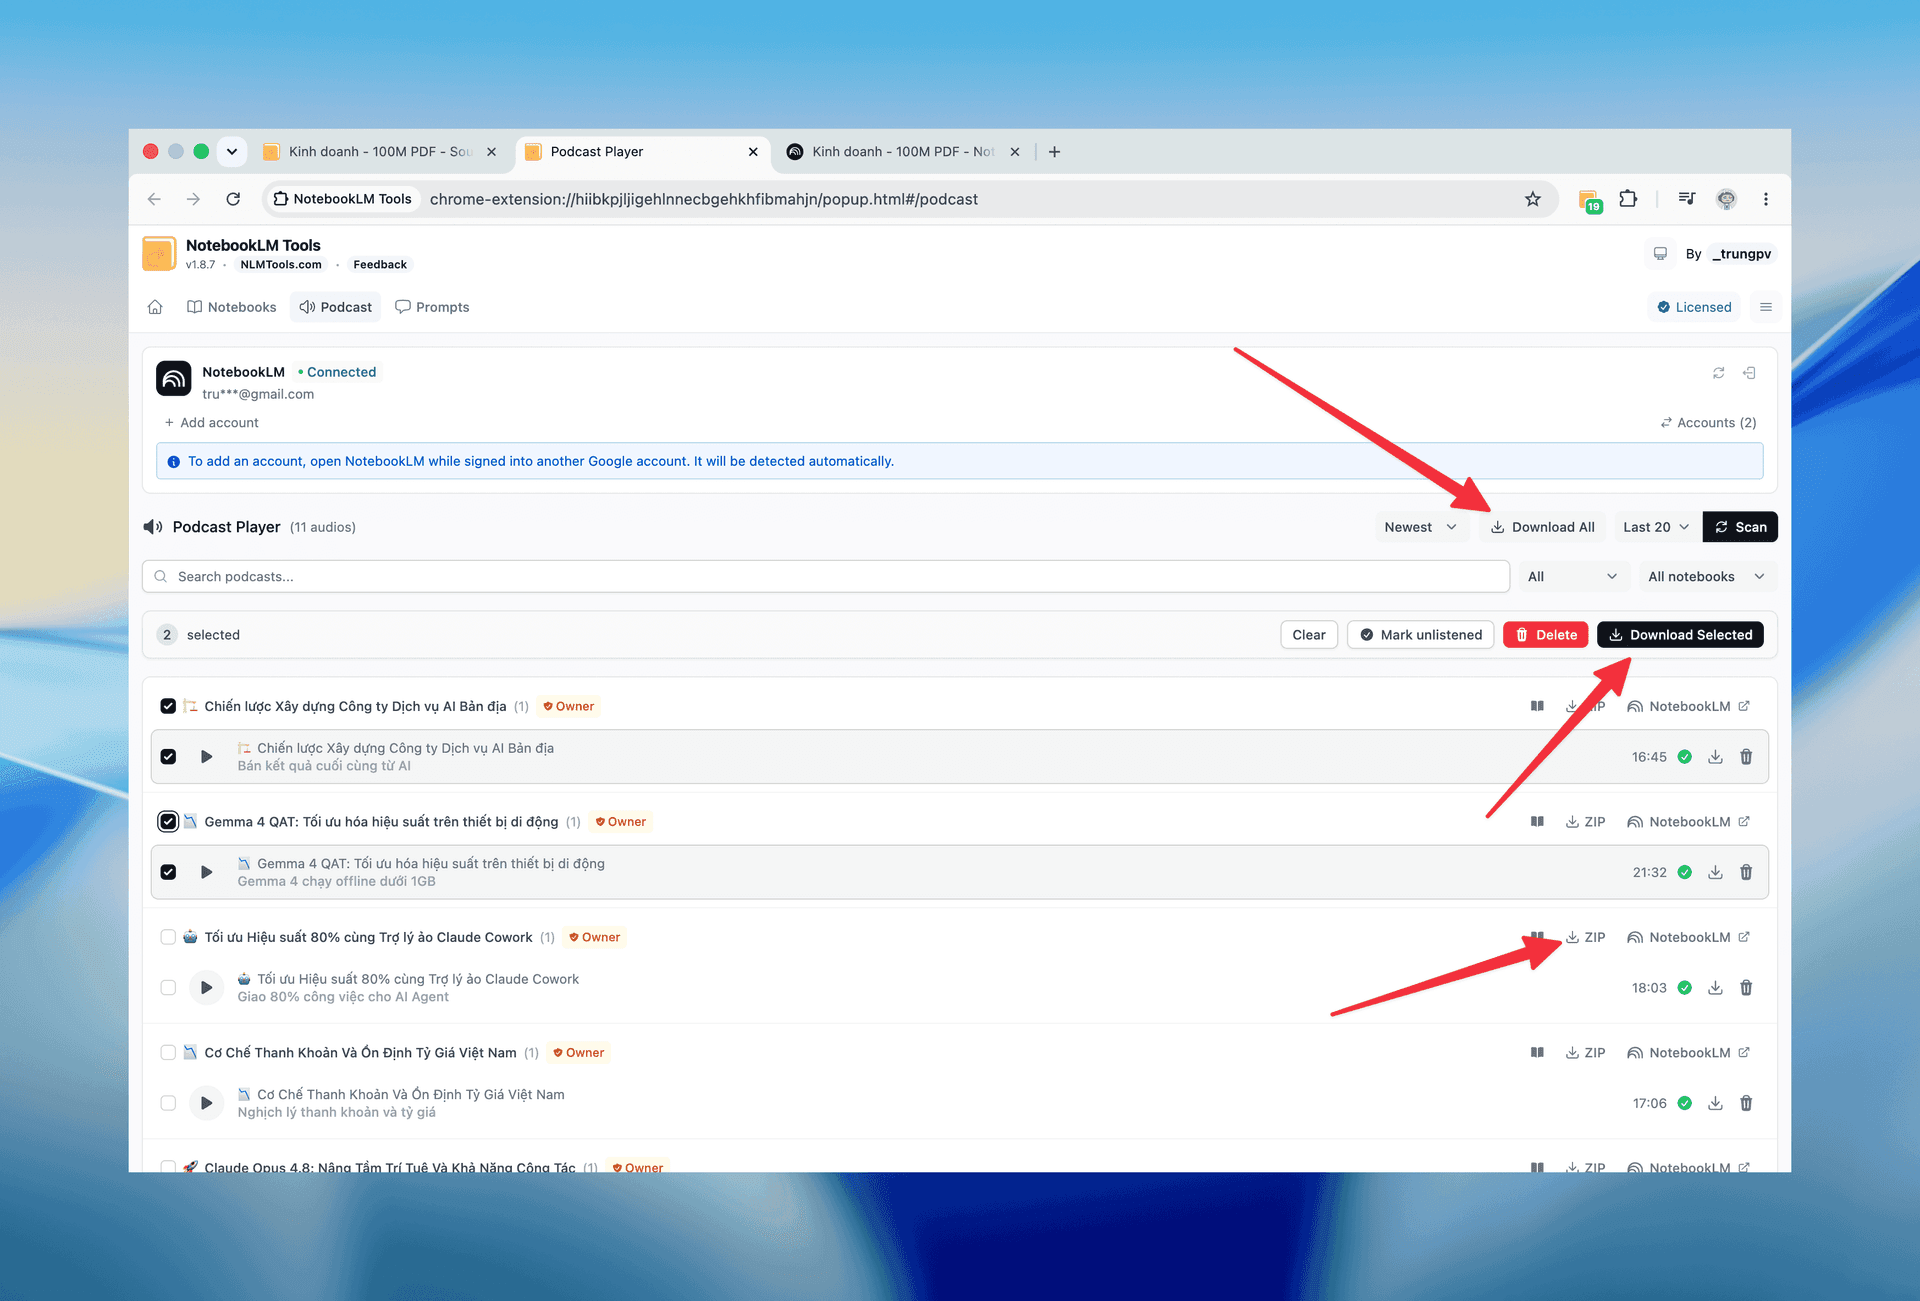The image size is (1920, 1301).
Task: Uncheck the Bán kết quả cuối cùng audio checkbox
Action: [x=168, y=757]
